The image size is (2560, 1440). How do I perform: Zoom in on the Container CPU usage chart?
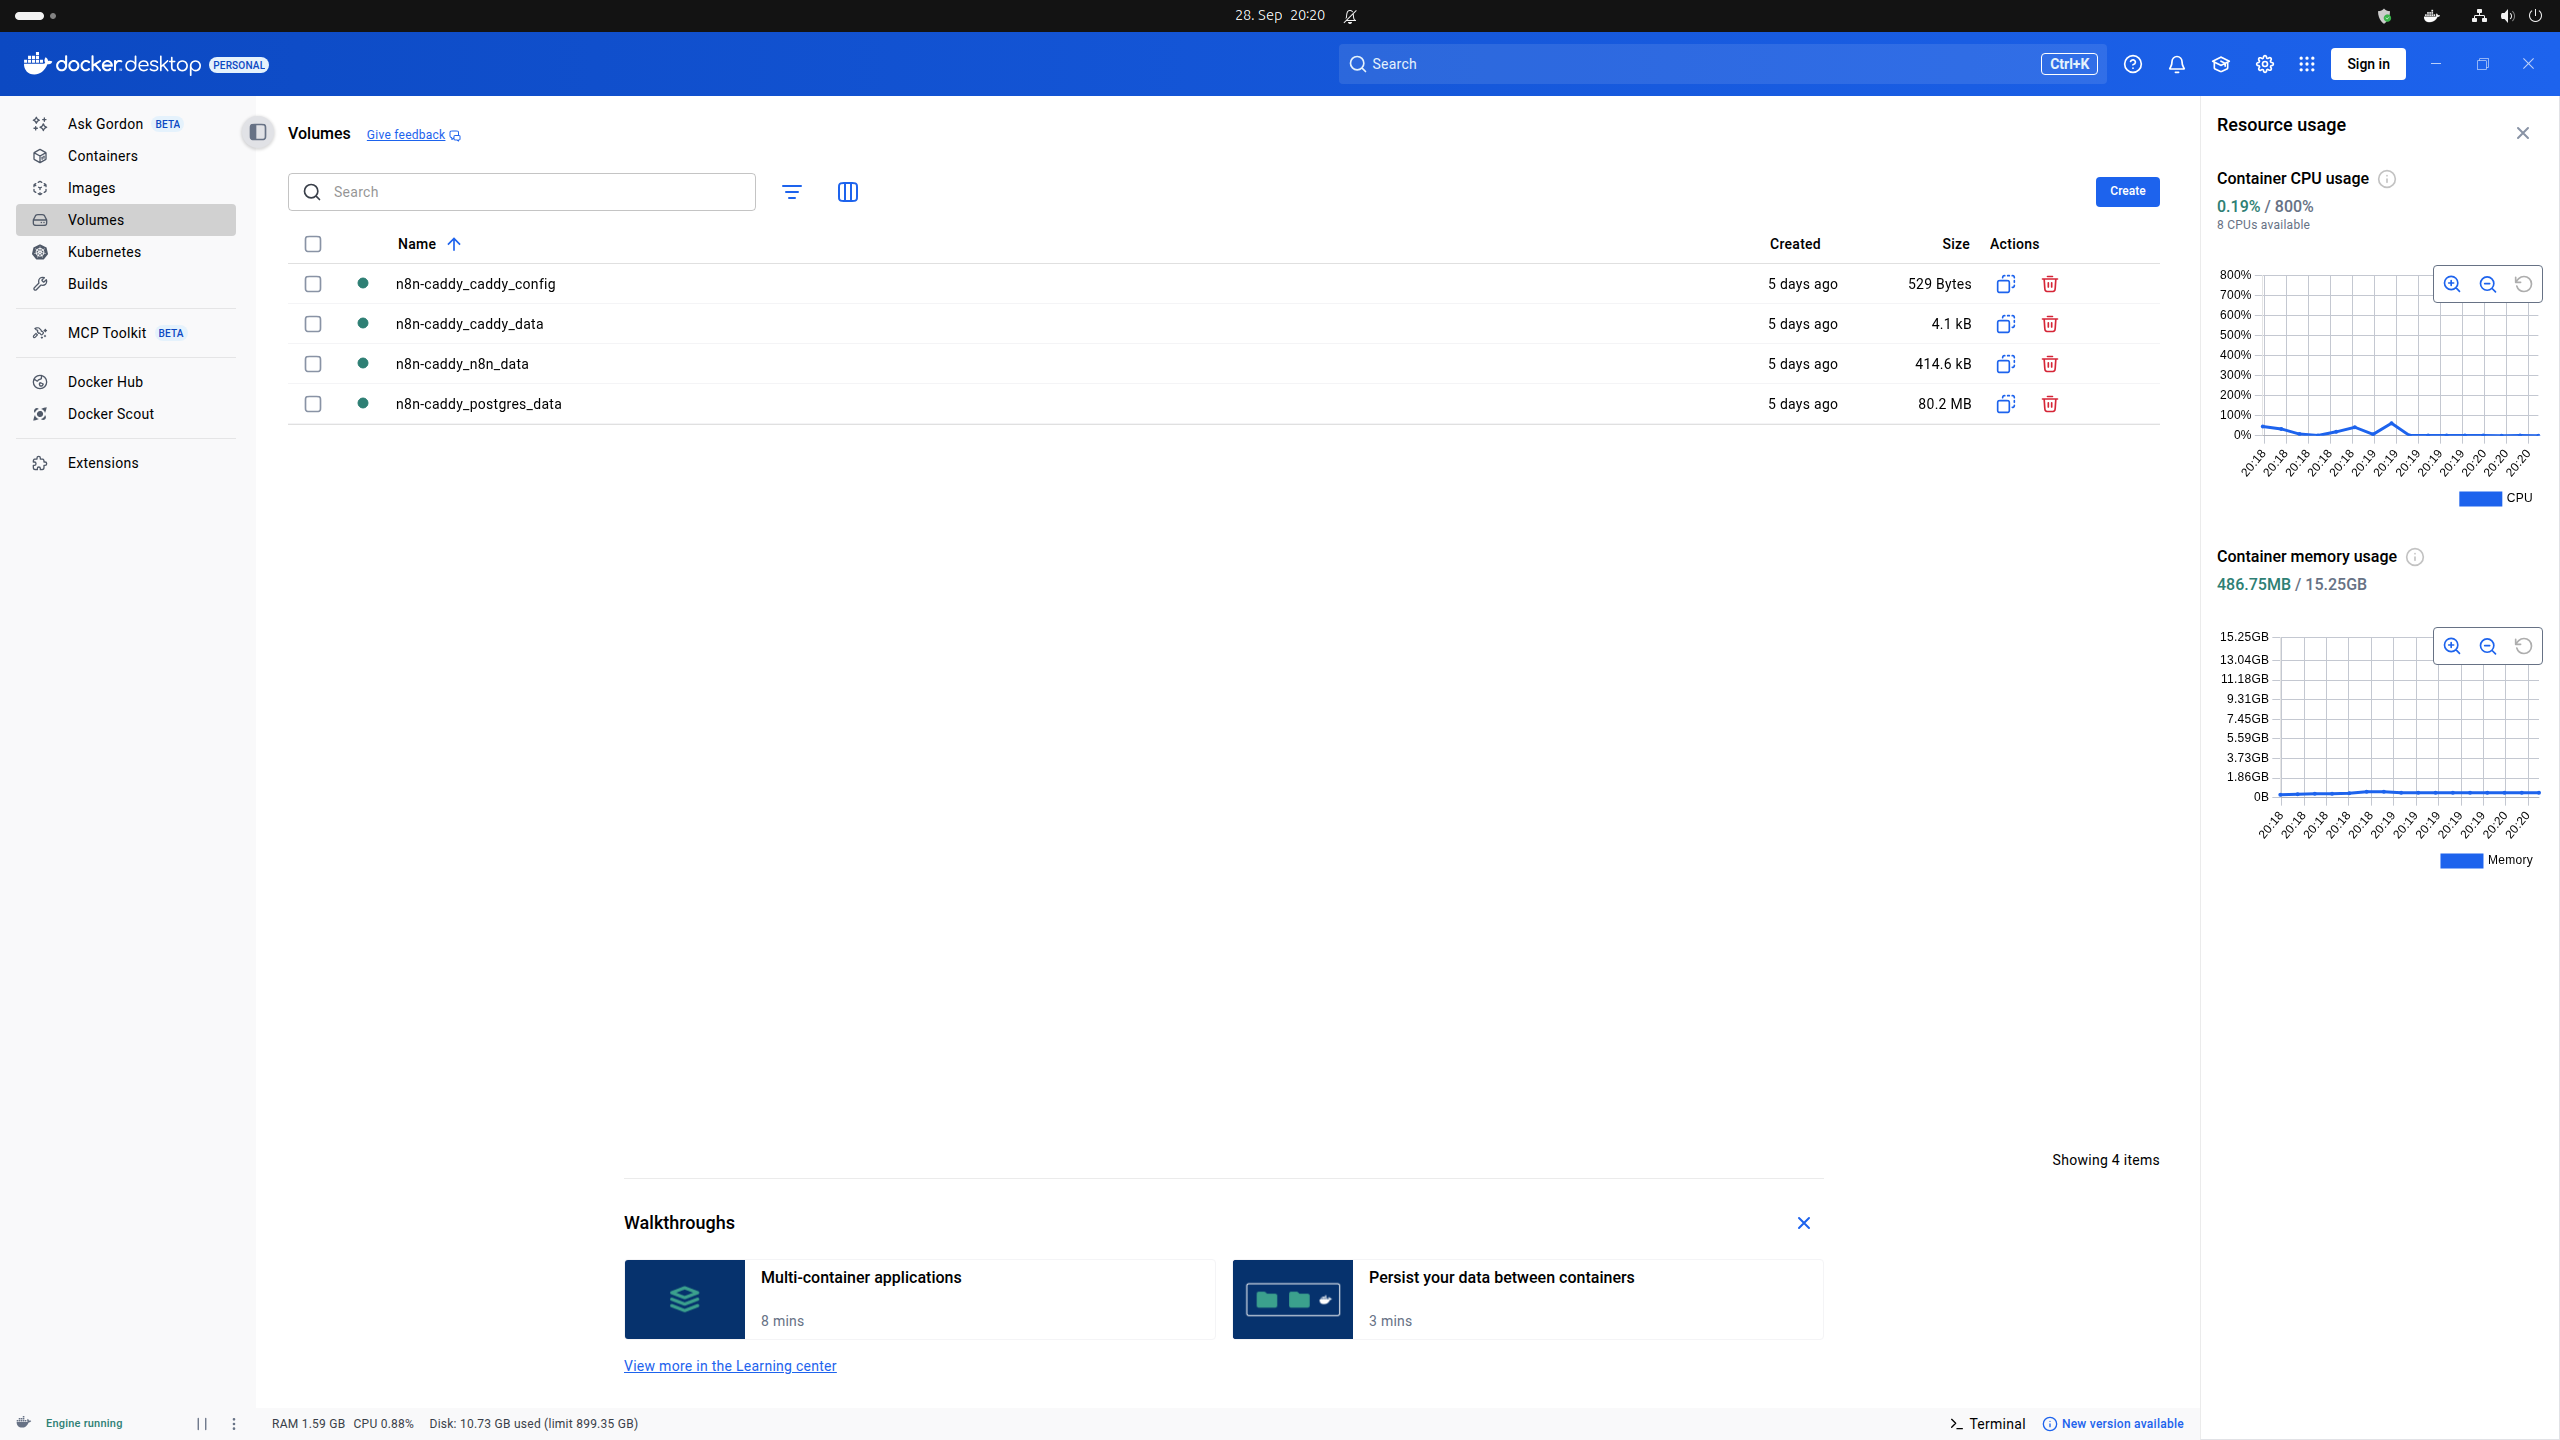pos(2452,284)
